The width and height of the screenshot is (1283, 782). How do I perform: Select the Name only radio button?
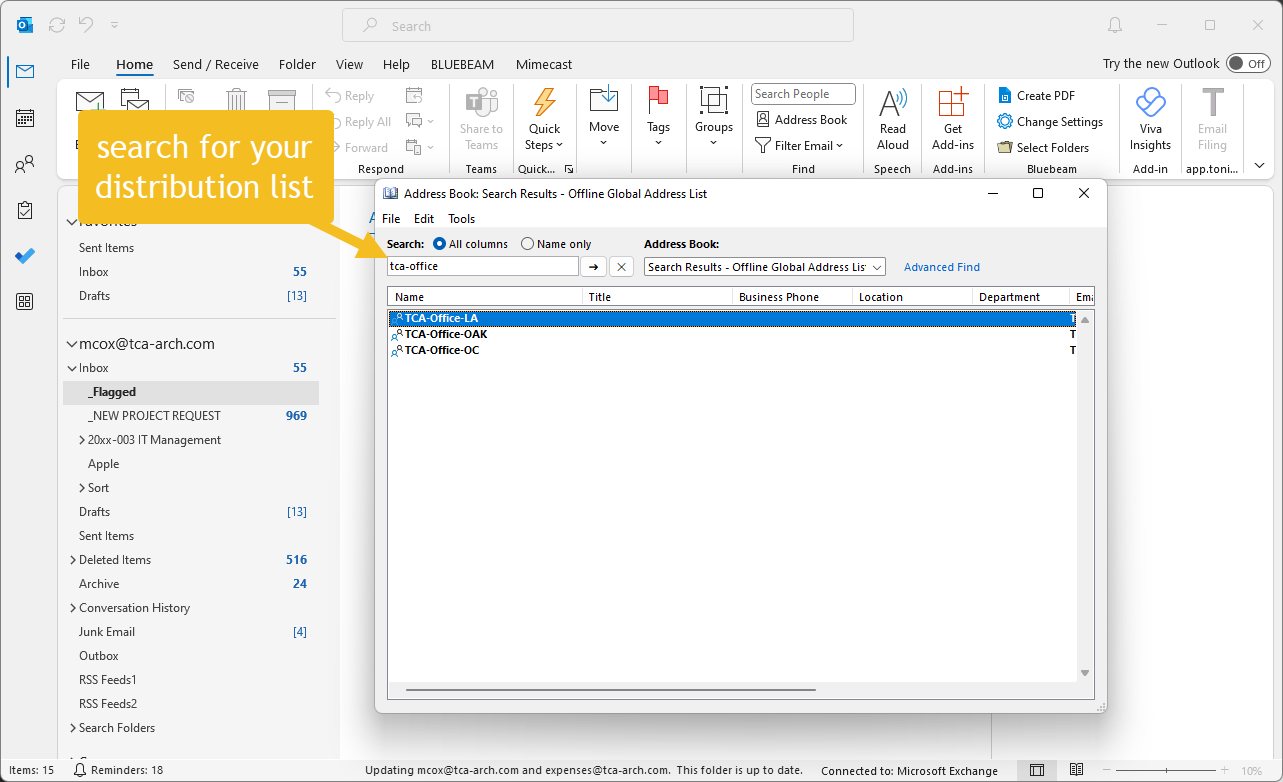(528, 244)
